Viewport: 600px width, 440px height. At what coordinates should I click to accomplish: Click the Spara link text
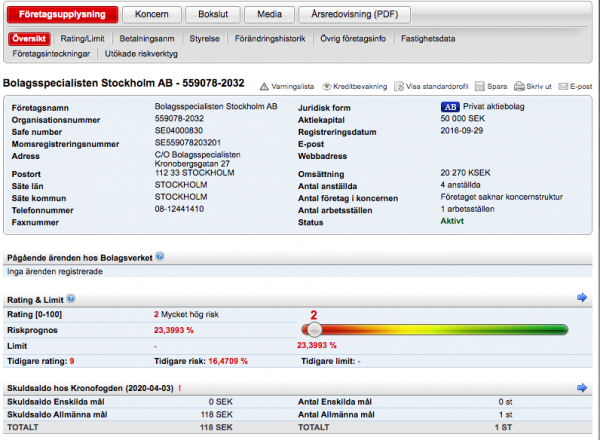coord(497,86)
